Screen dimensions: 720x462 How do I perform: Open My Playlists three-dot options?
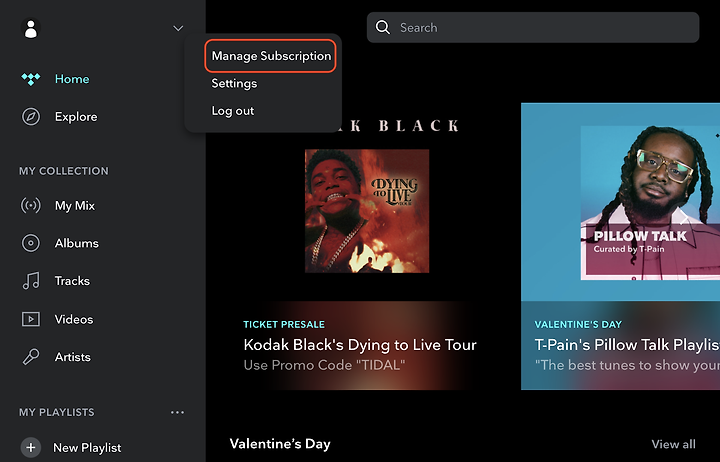[x=177, y=412]
